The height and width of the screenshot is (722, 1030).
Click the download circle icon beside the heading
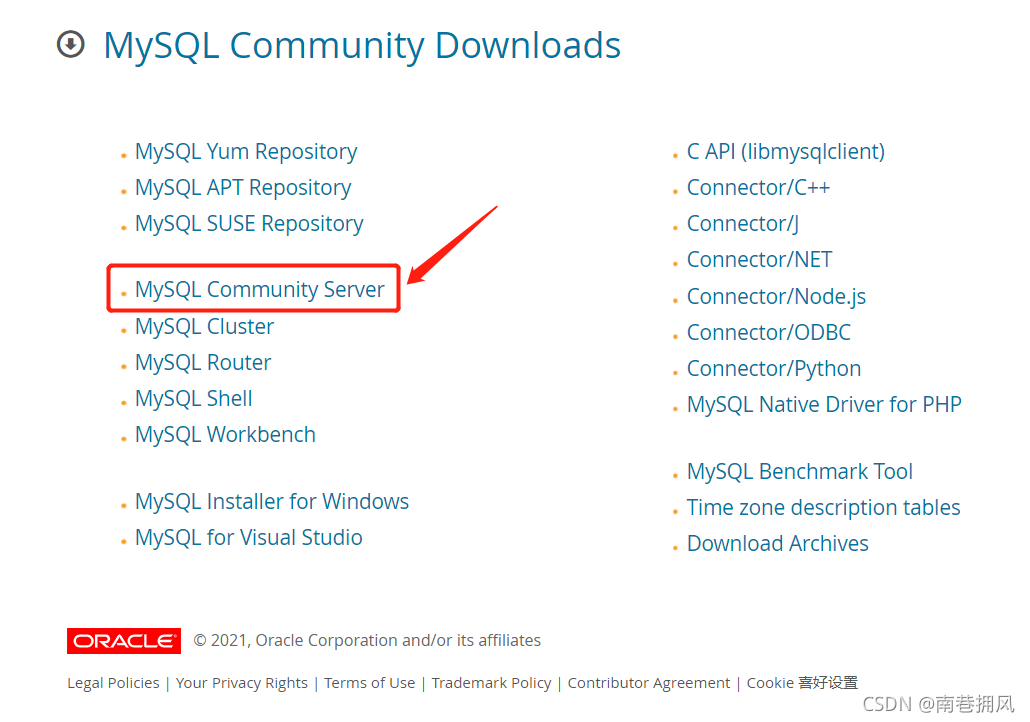(x=70, y=45)
